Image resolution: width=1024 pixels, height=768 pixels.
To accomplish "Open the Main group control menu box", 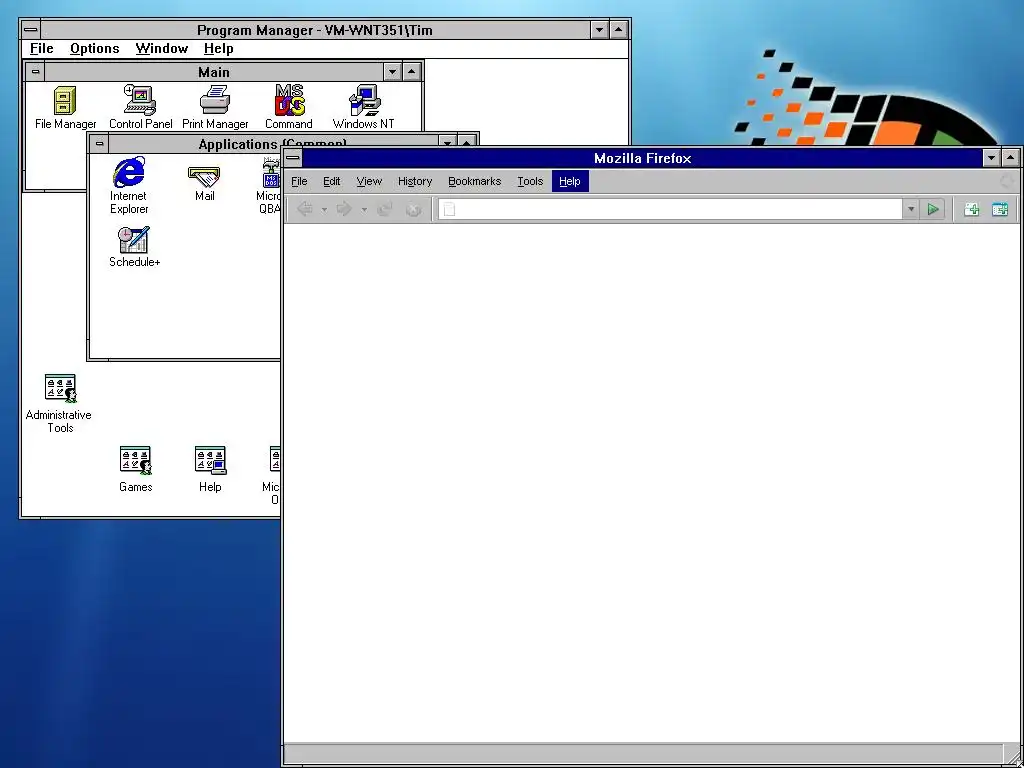I will (36, 72).
